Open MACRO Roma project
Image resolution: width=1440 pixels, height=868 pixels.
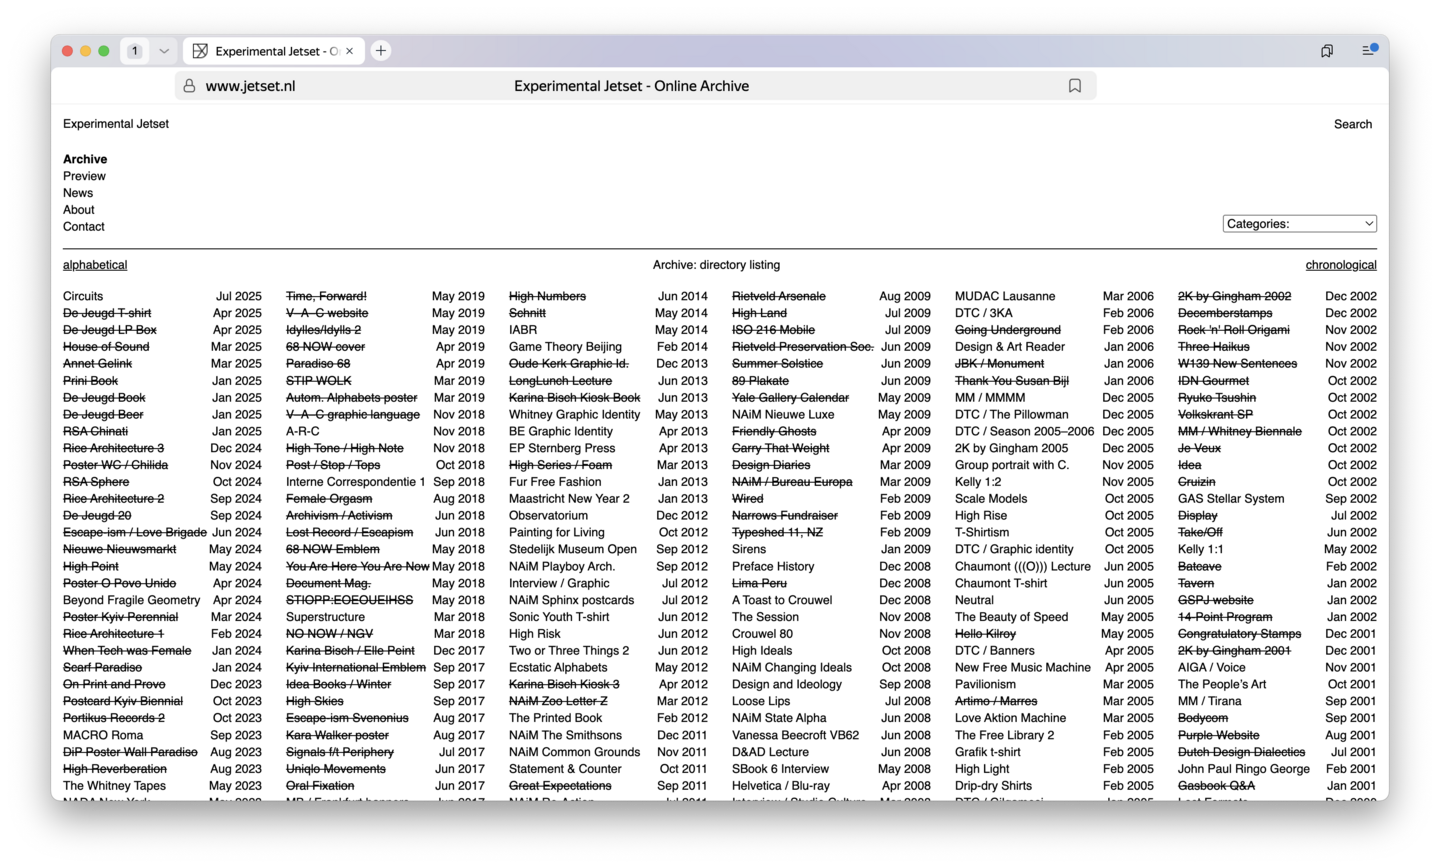(103, 735)
